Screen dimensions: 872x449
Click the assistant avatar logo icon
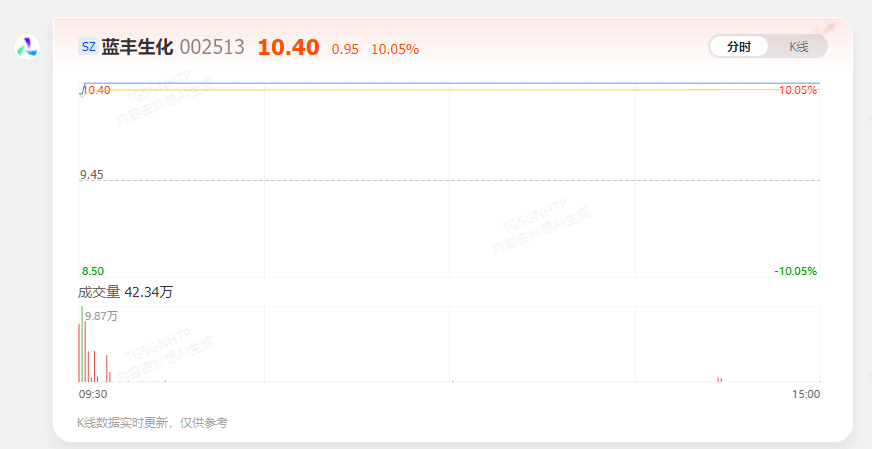coord(27,47)
